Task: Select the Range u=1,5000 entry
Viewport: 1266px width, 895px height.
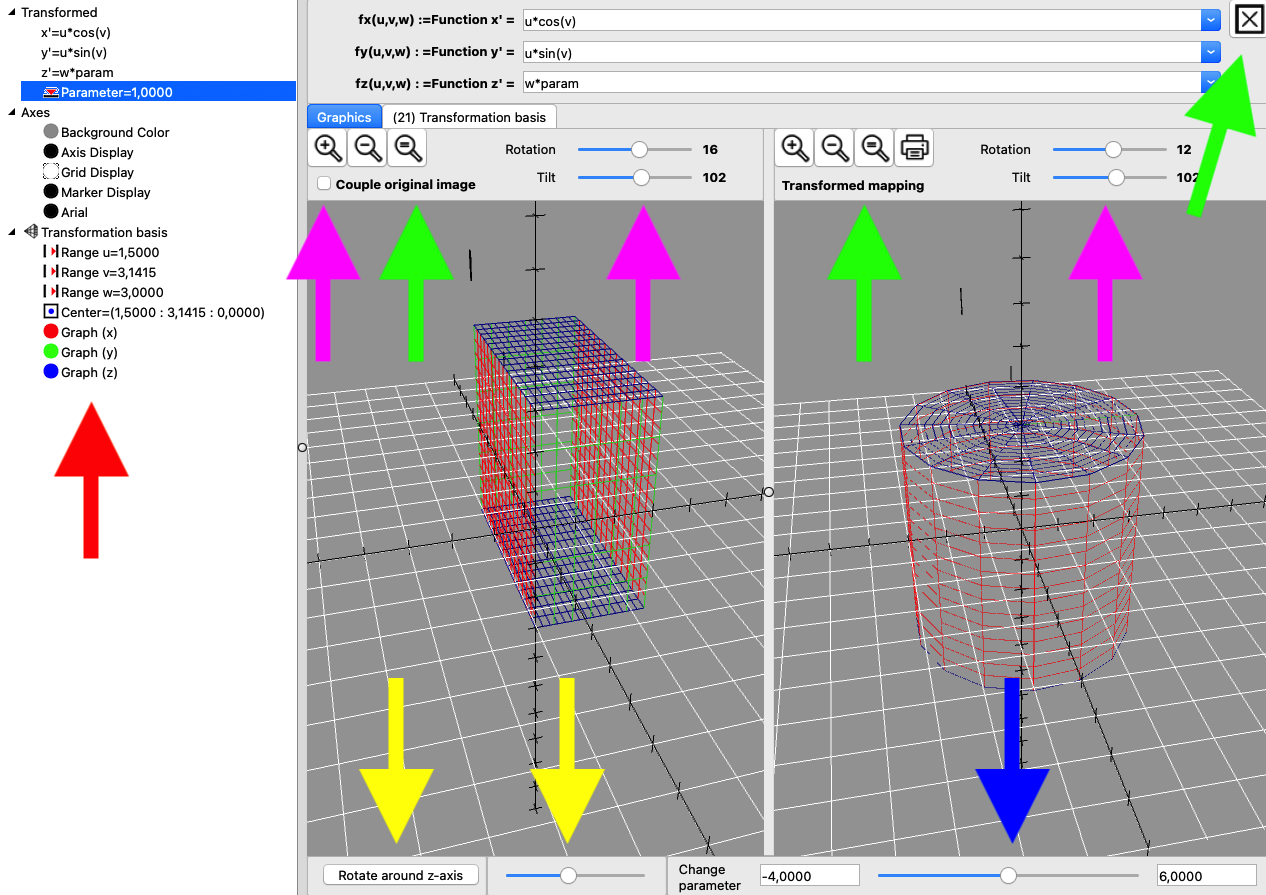Action: [x=109, y=252]
